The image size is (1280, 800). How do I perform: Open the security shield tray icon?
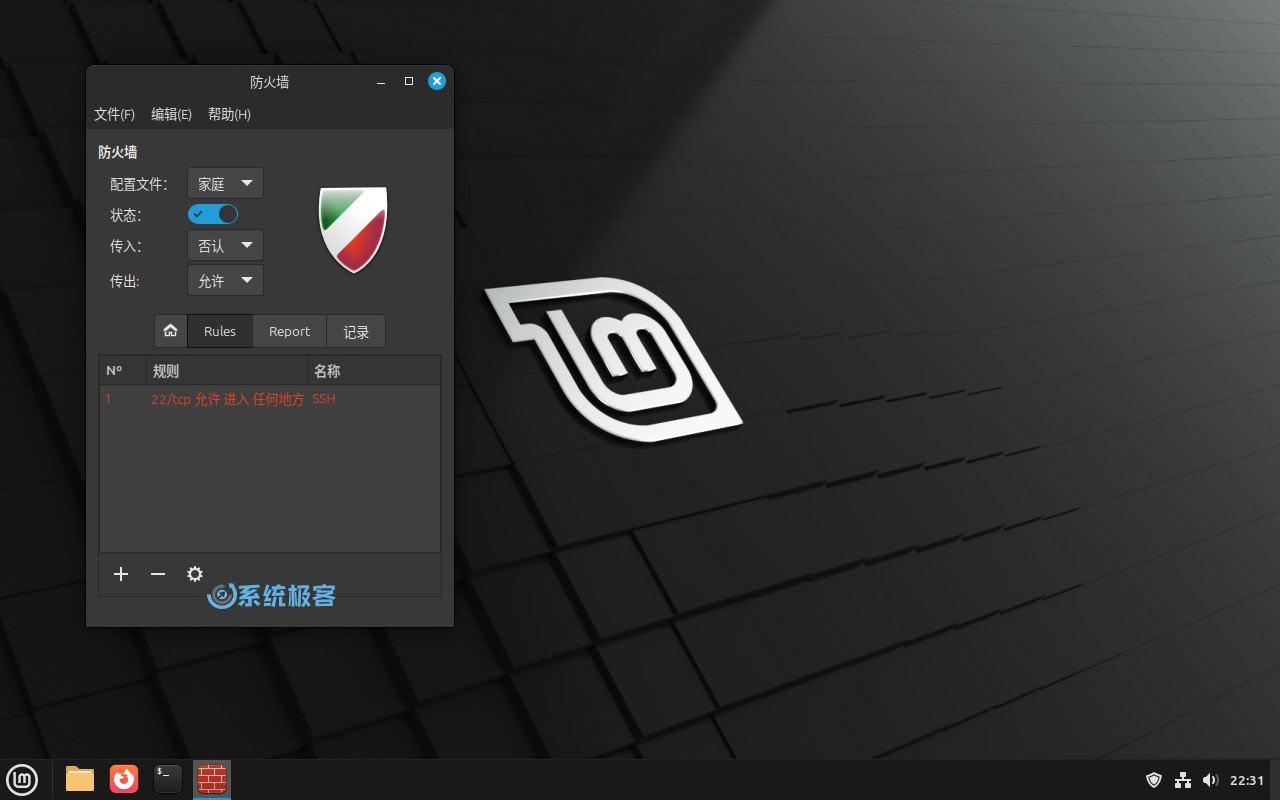(1154, 780)
